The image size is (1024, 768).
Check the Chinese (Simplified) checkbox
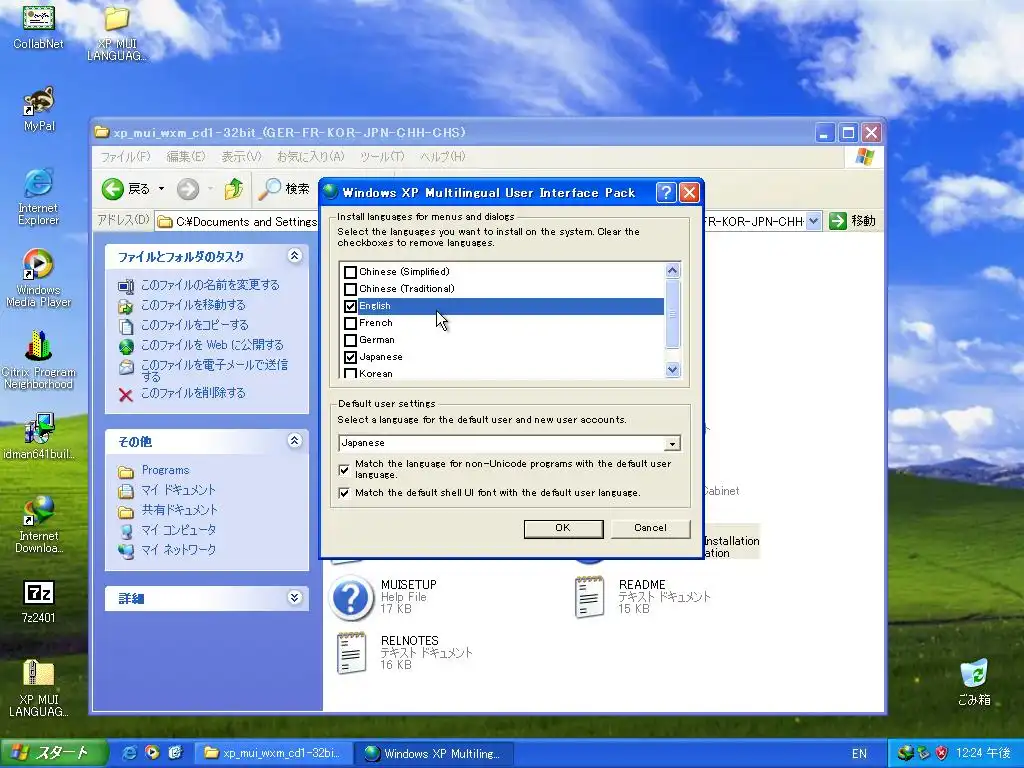350,272
